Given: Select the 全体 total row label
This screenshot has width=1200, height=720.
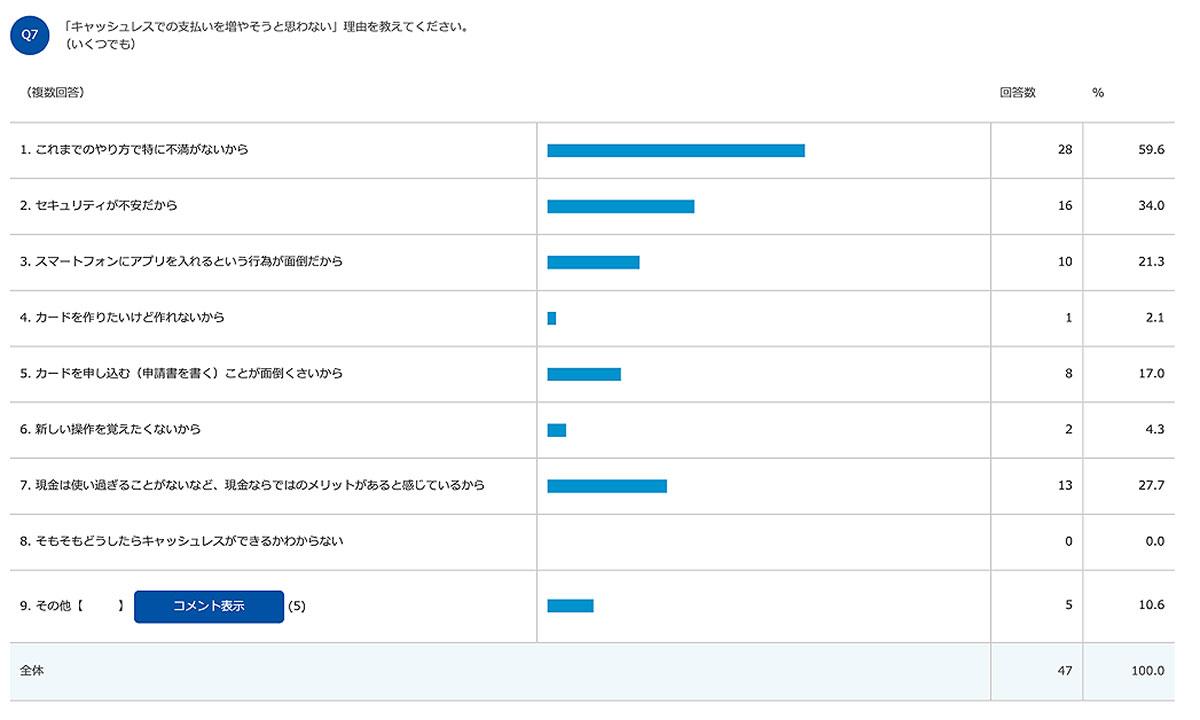Looking at the screenshot, I should coord(32,671).
